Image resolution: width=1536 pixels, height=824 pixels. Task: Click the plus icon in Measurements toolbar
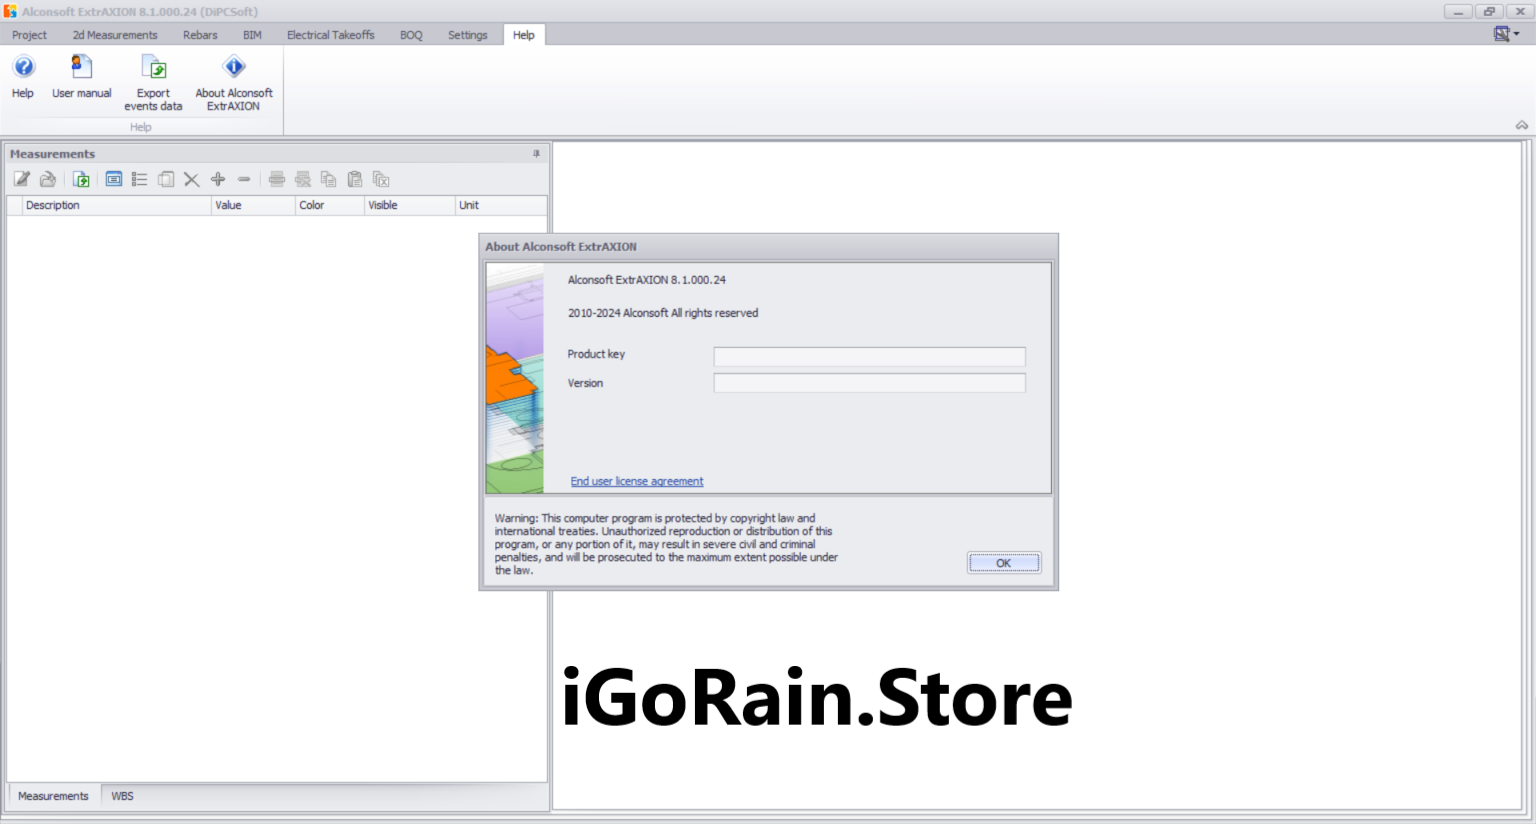tap(218, 180)
